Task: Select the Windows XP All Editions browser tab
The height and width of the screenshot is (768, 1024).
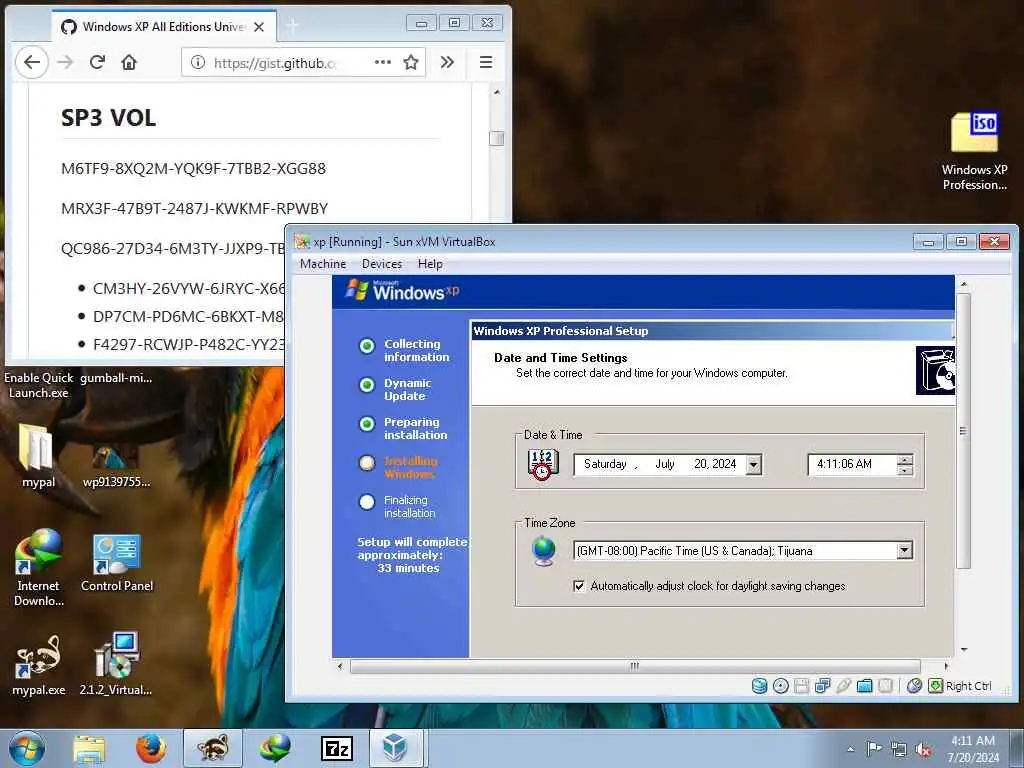Action: pos(163,27)
